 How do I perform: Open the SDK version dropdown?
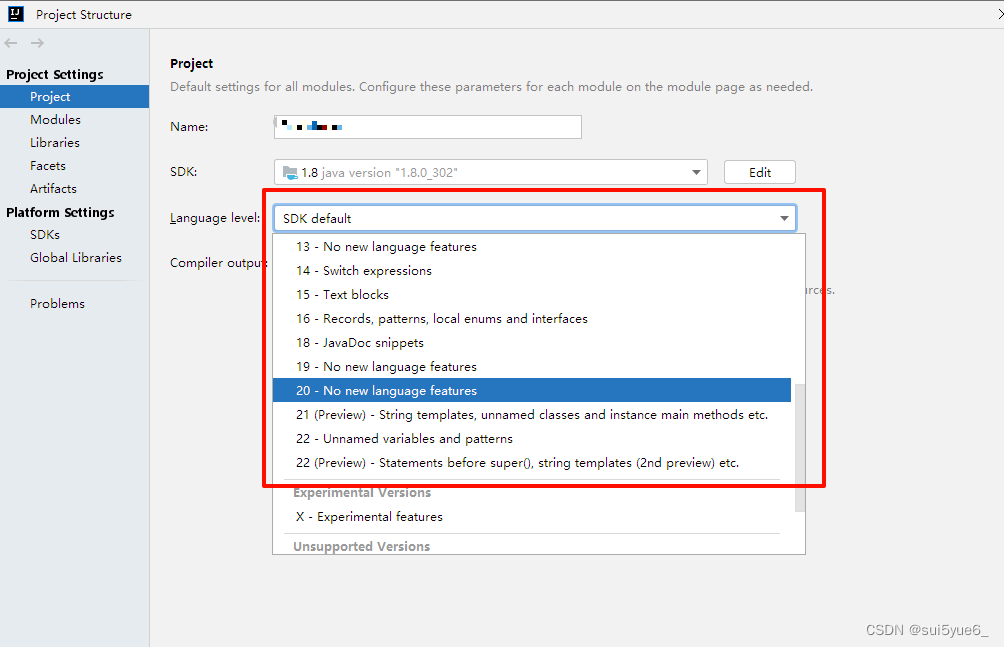tap(695, 171)
